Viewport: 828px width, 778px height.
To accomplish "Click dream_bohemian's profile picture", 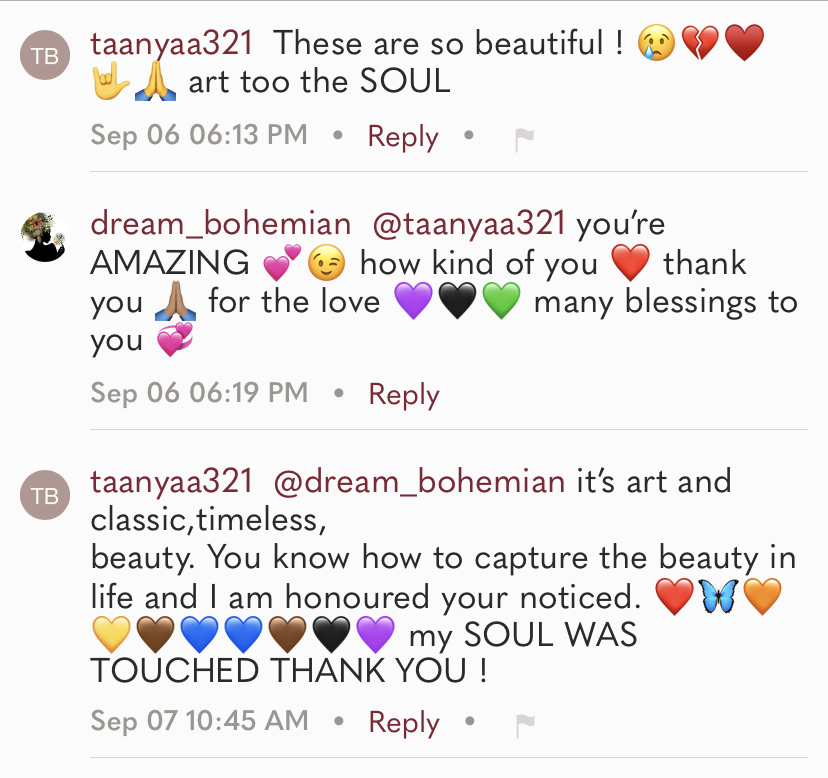I will (x=45, y=237).
